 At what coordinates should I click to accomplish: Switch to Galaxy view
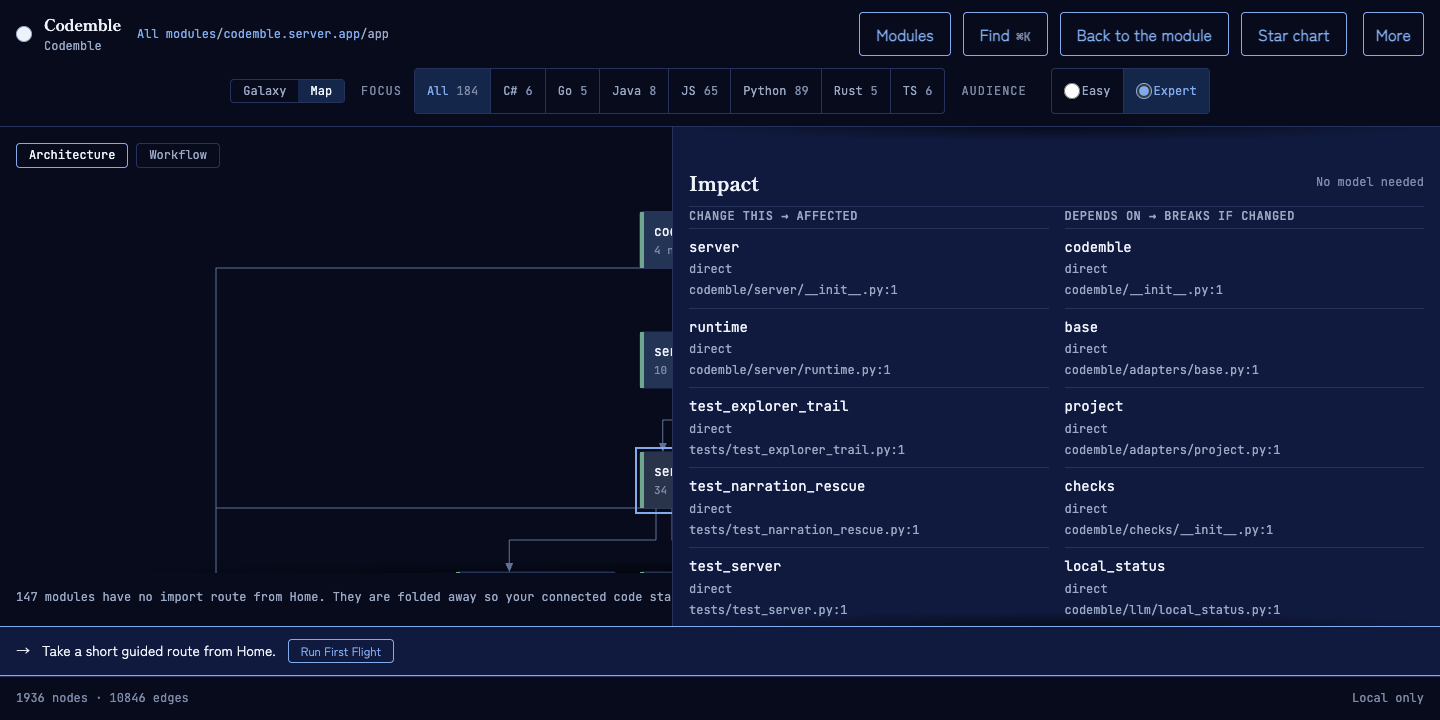coord(265,91)
